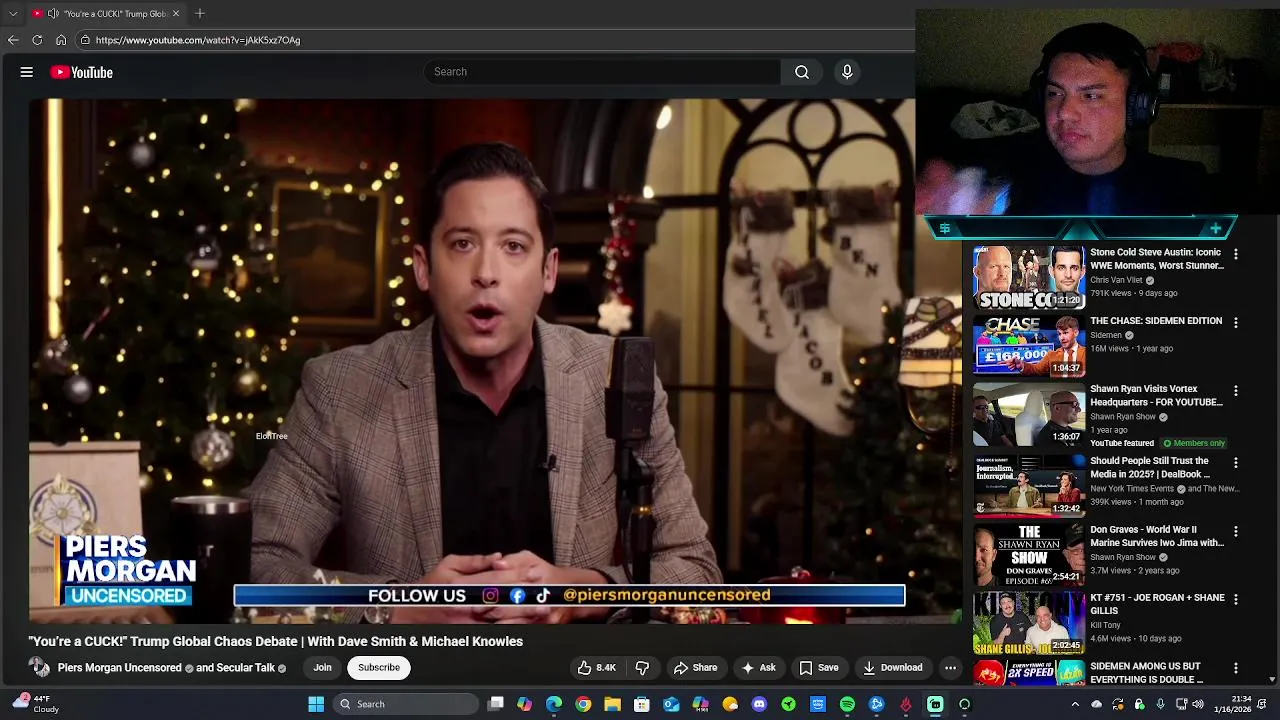Launch Microsoft Edge from the taskbar
The image size is (1280, 720).
click(554, 704)
